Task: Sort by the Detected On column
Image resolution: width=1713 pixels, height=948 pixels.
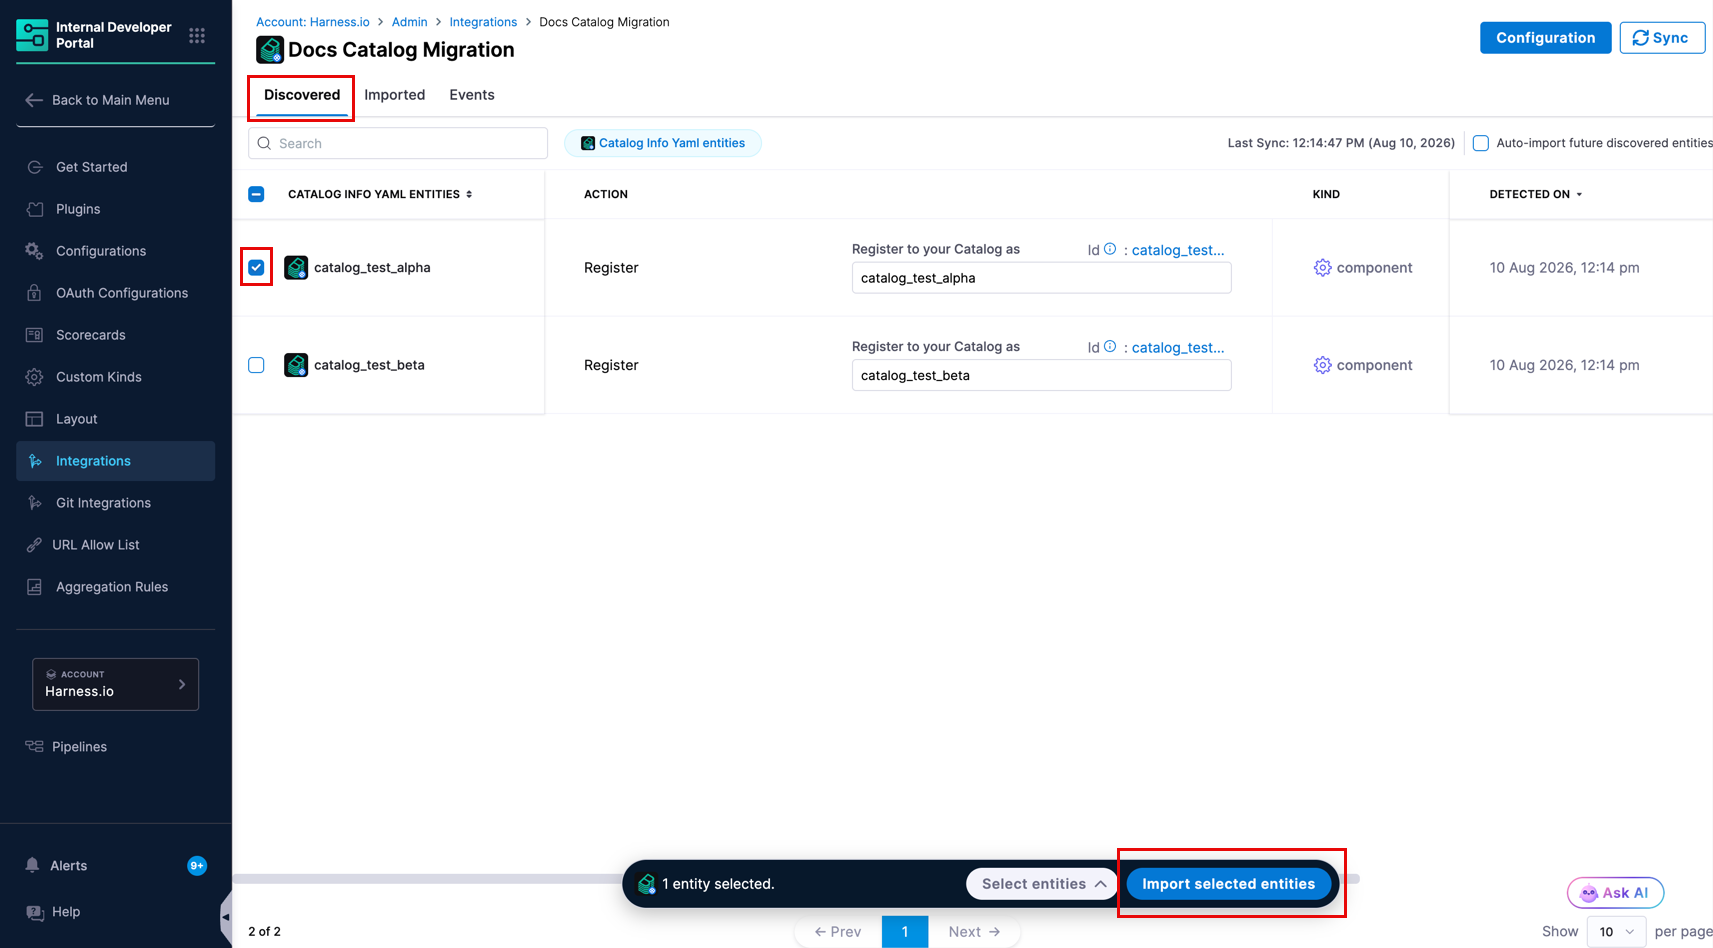Action: tap(1536, 194)
